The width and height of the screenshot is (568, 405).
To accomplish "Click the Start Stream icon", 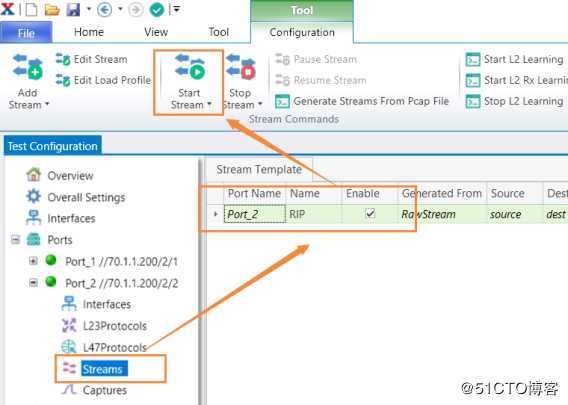I will (x=190, y=67).
